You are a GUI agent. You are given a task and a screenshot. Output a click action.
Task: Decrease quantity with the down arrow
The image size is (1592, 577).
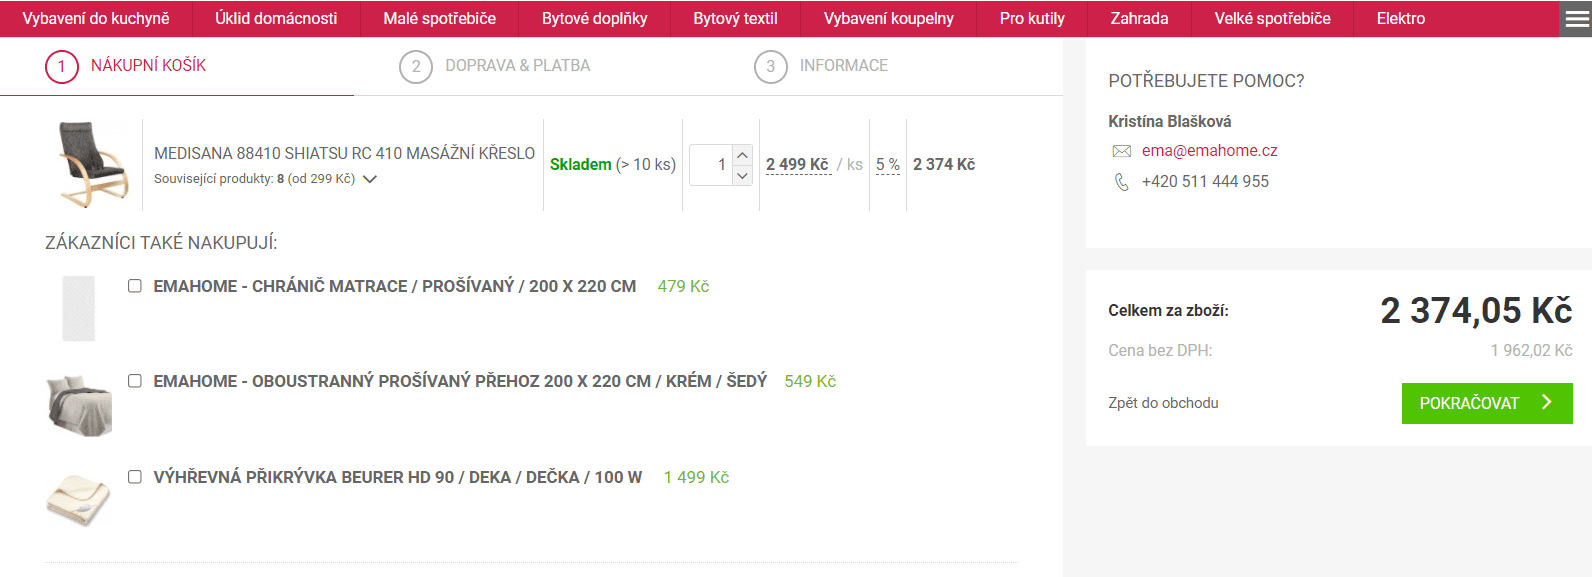(x=742, y=175)
